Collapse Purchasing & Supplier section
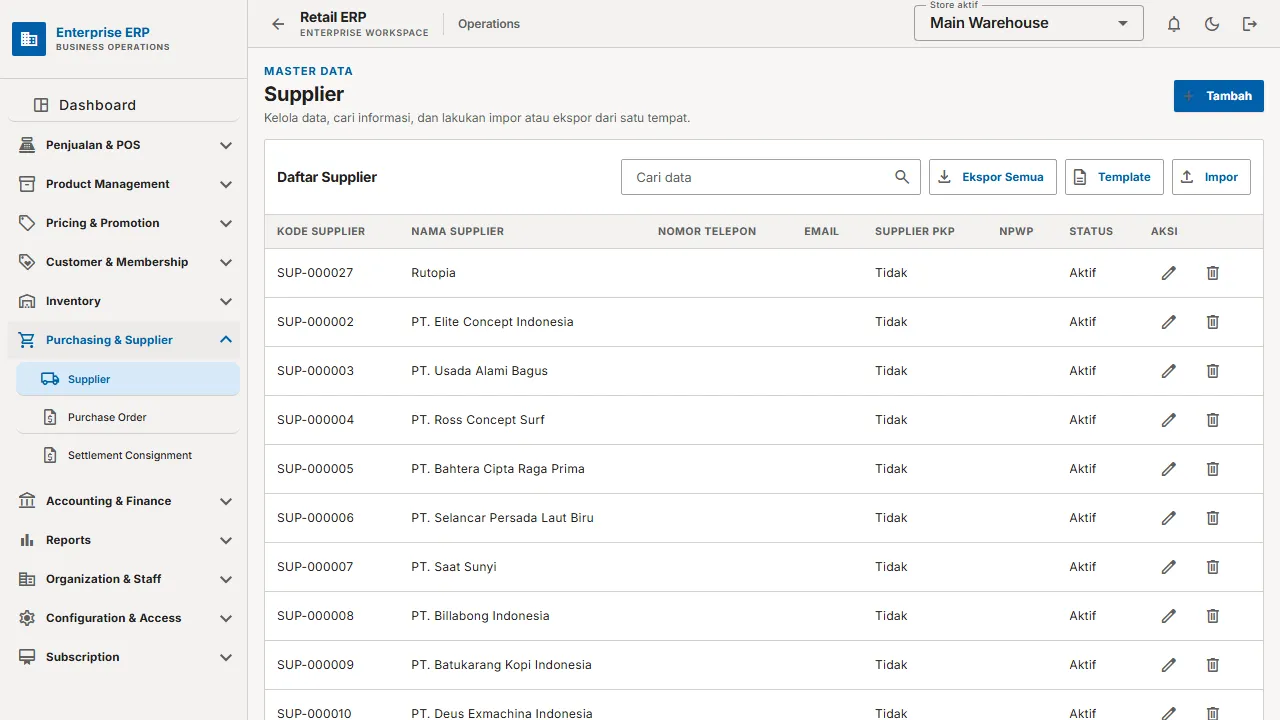Image resolution: width=1280 pixels, height=720 pixels. [125, 340]
